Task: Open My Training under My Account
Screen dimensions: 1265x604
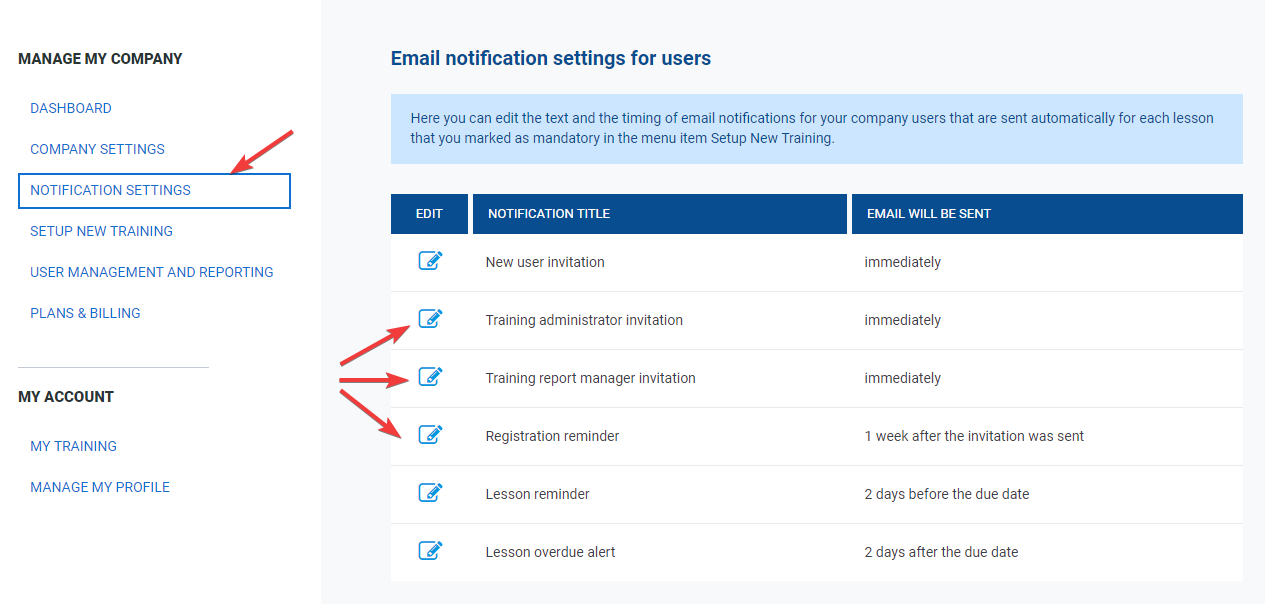Action: pos(73,446)
